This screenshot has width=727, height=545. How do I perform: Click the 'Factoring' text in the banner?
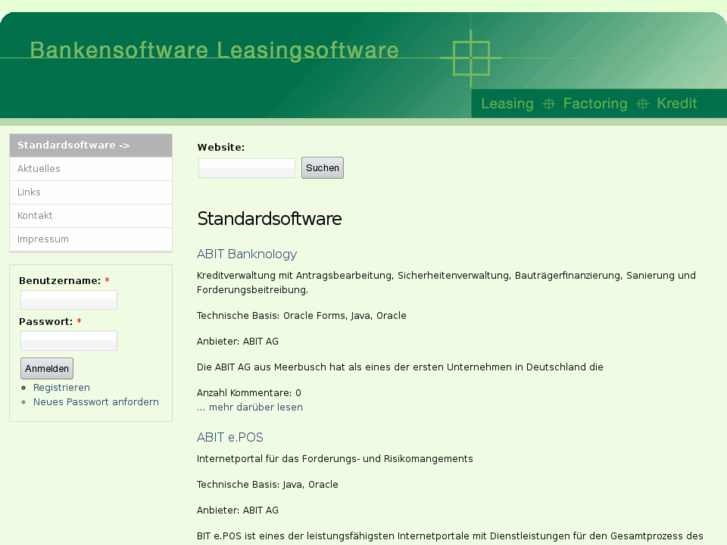(x=595, y=103)
